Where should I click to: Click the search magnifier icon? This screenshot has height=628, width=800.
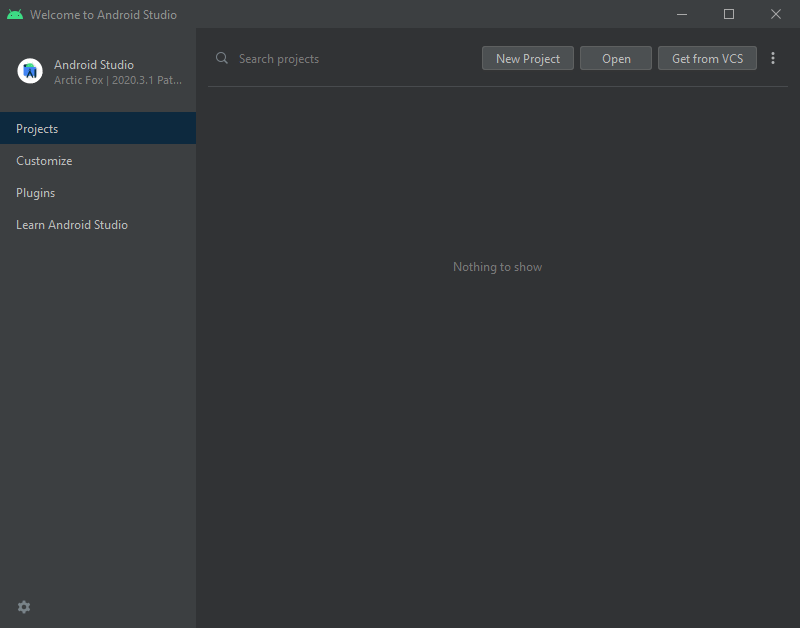[x=221, y=58]
